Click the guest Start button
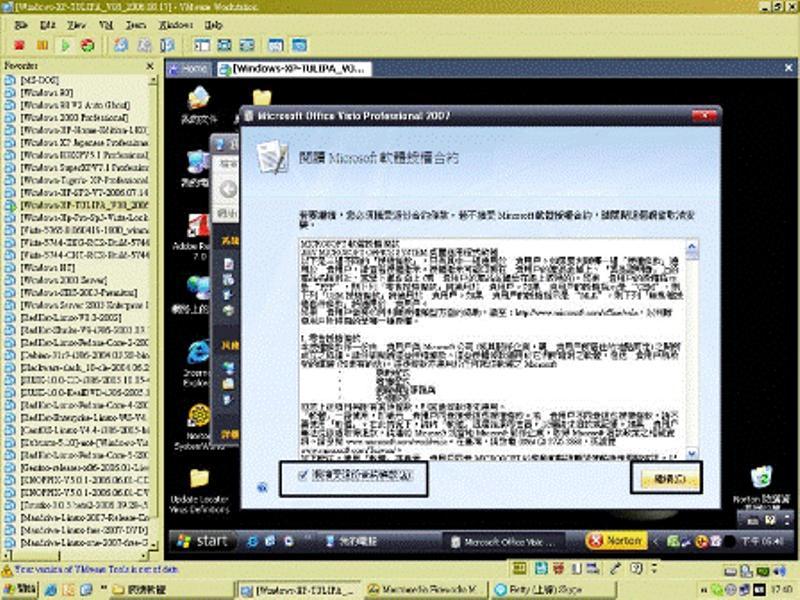The height and width of the screenshot is (600, 800). coord(202,541)
